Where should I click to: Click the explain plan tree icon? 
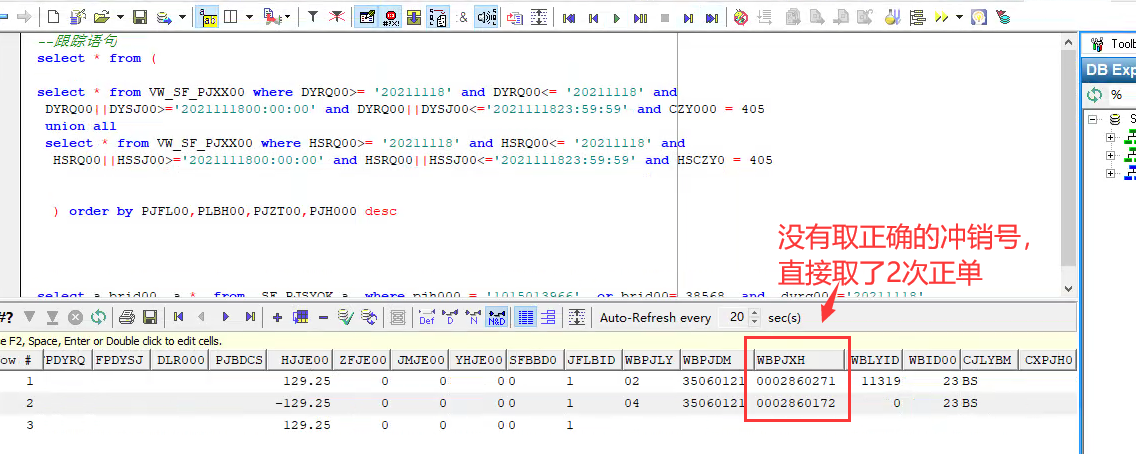tap(917, 17)
